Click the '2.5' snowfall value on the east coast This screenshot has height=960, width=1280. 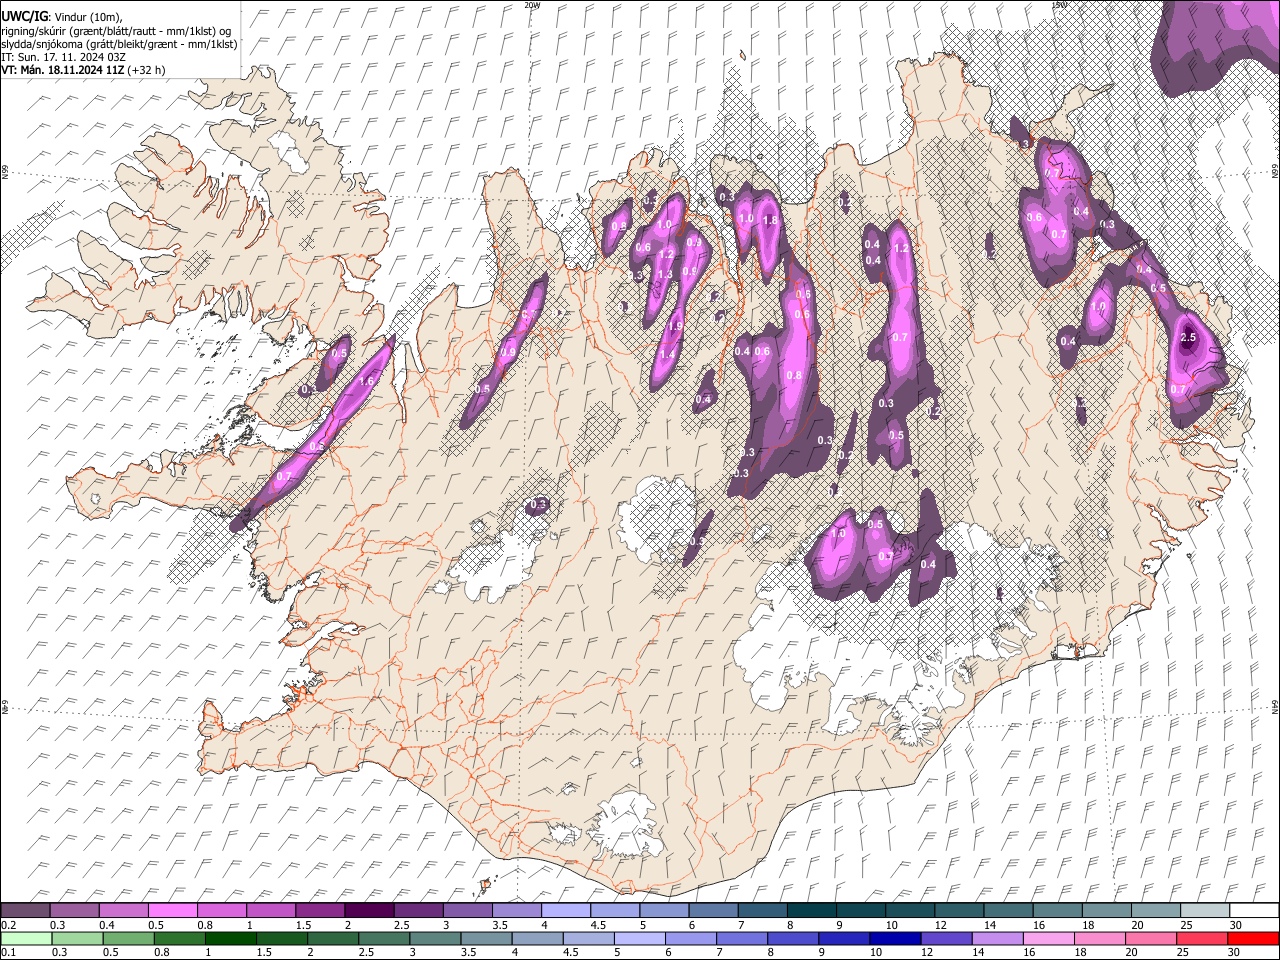pyautogui.click(x=1188, y=338)
